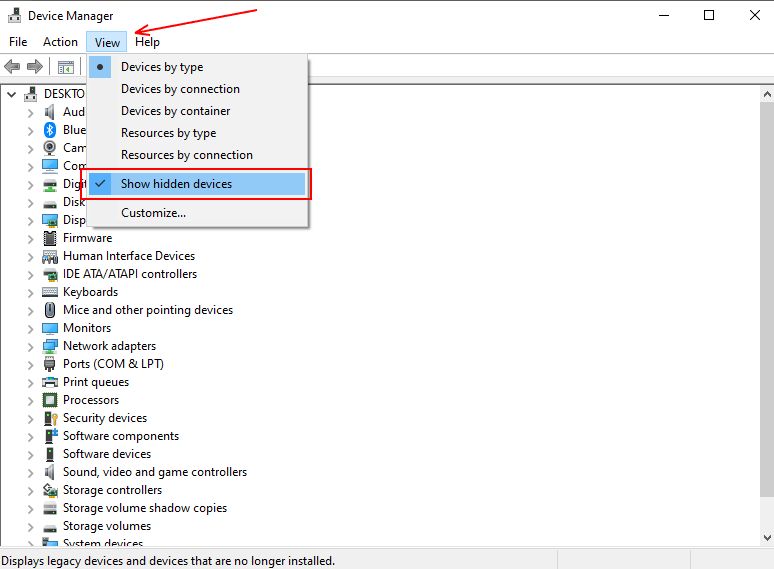Click the Mice and other pointing devices icon
The image size is (774, 569).
[50, 310]
